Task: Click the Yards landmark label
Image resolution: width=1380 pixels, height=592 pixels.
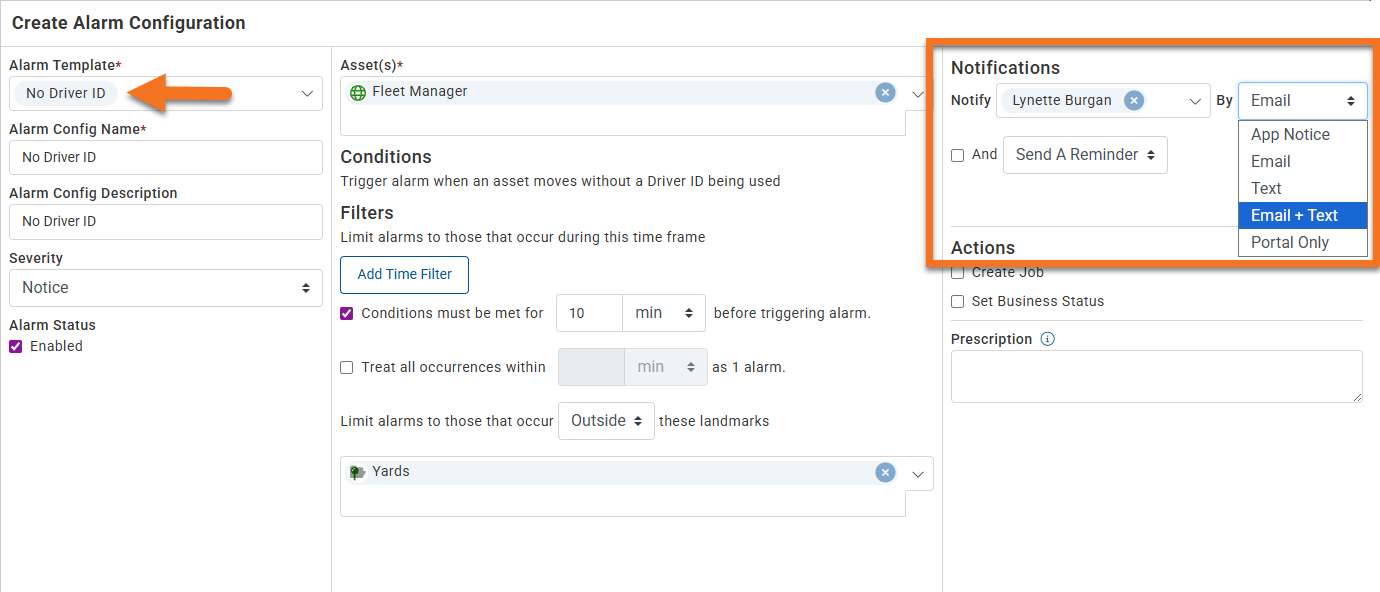Action: [391, 471]
